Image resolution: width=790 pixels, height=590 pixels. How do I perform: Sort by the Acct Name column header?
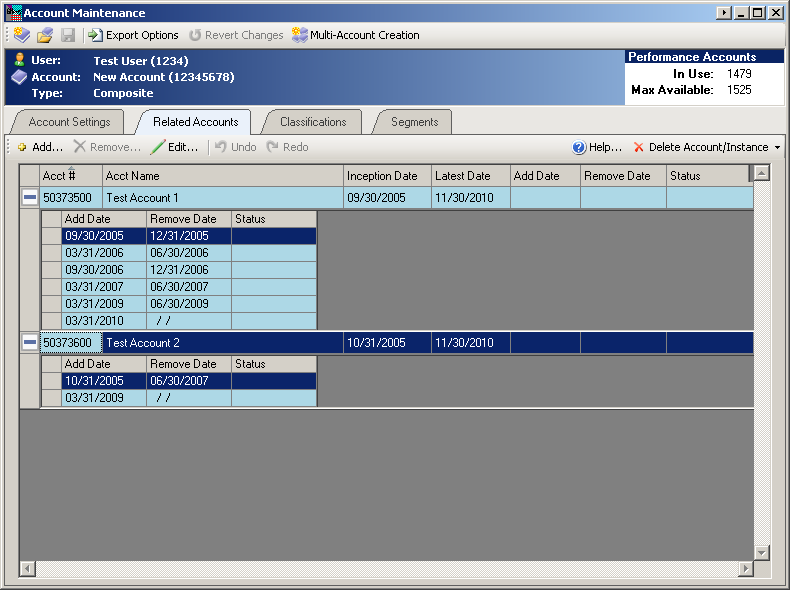(222, 176)
